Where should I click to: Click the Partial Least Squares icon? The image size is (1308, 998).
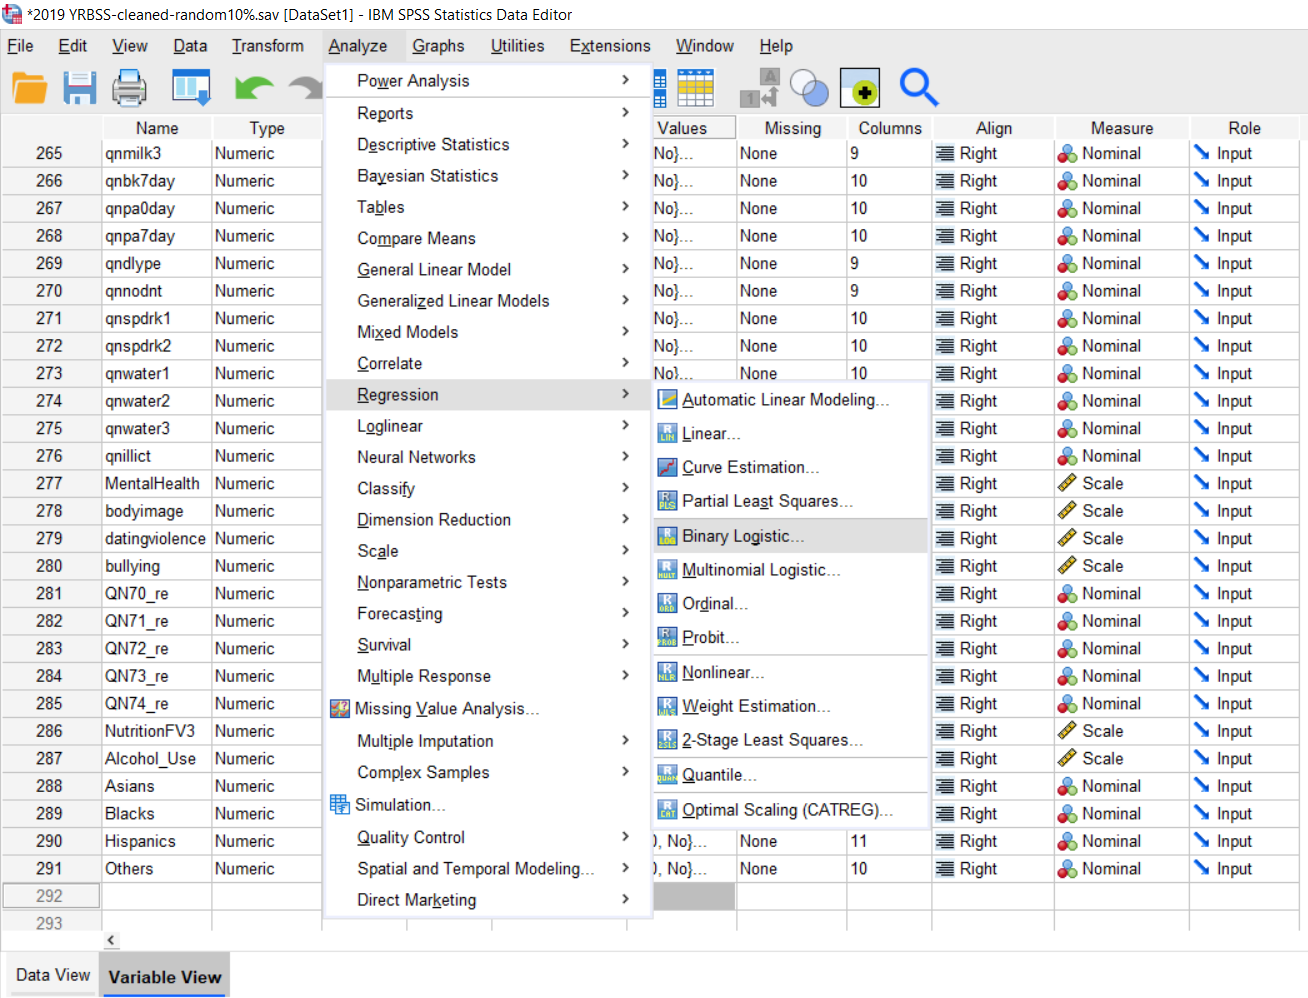667,501
